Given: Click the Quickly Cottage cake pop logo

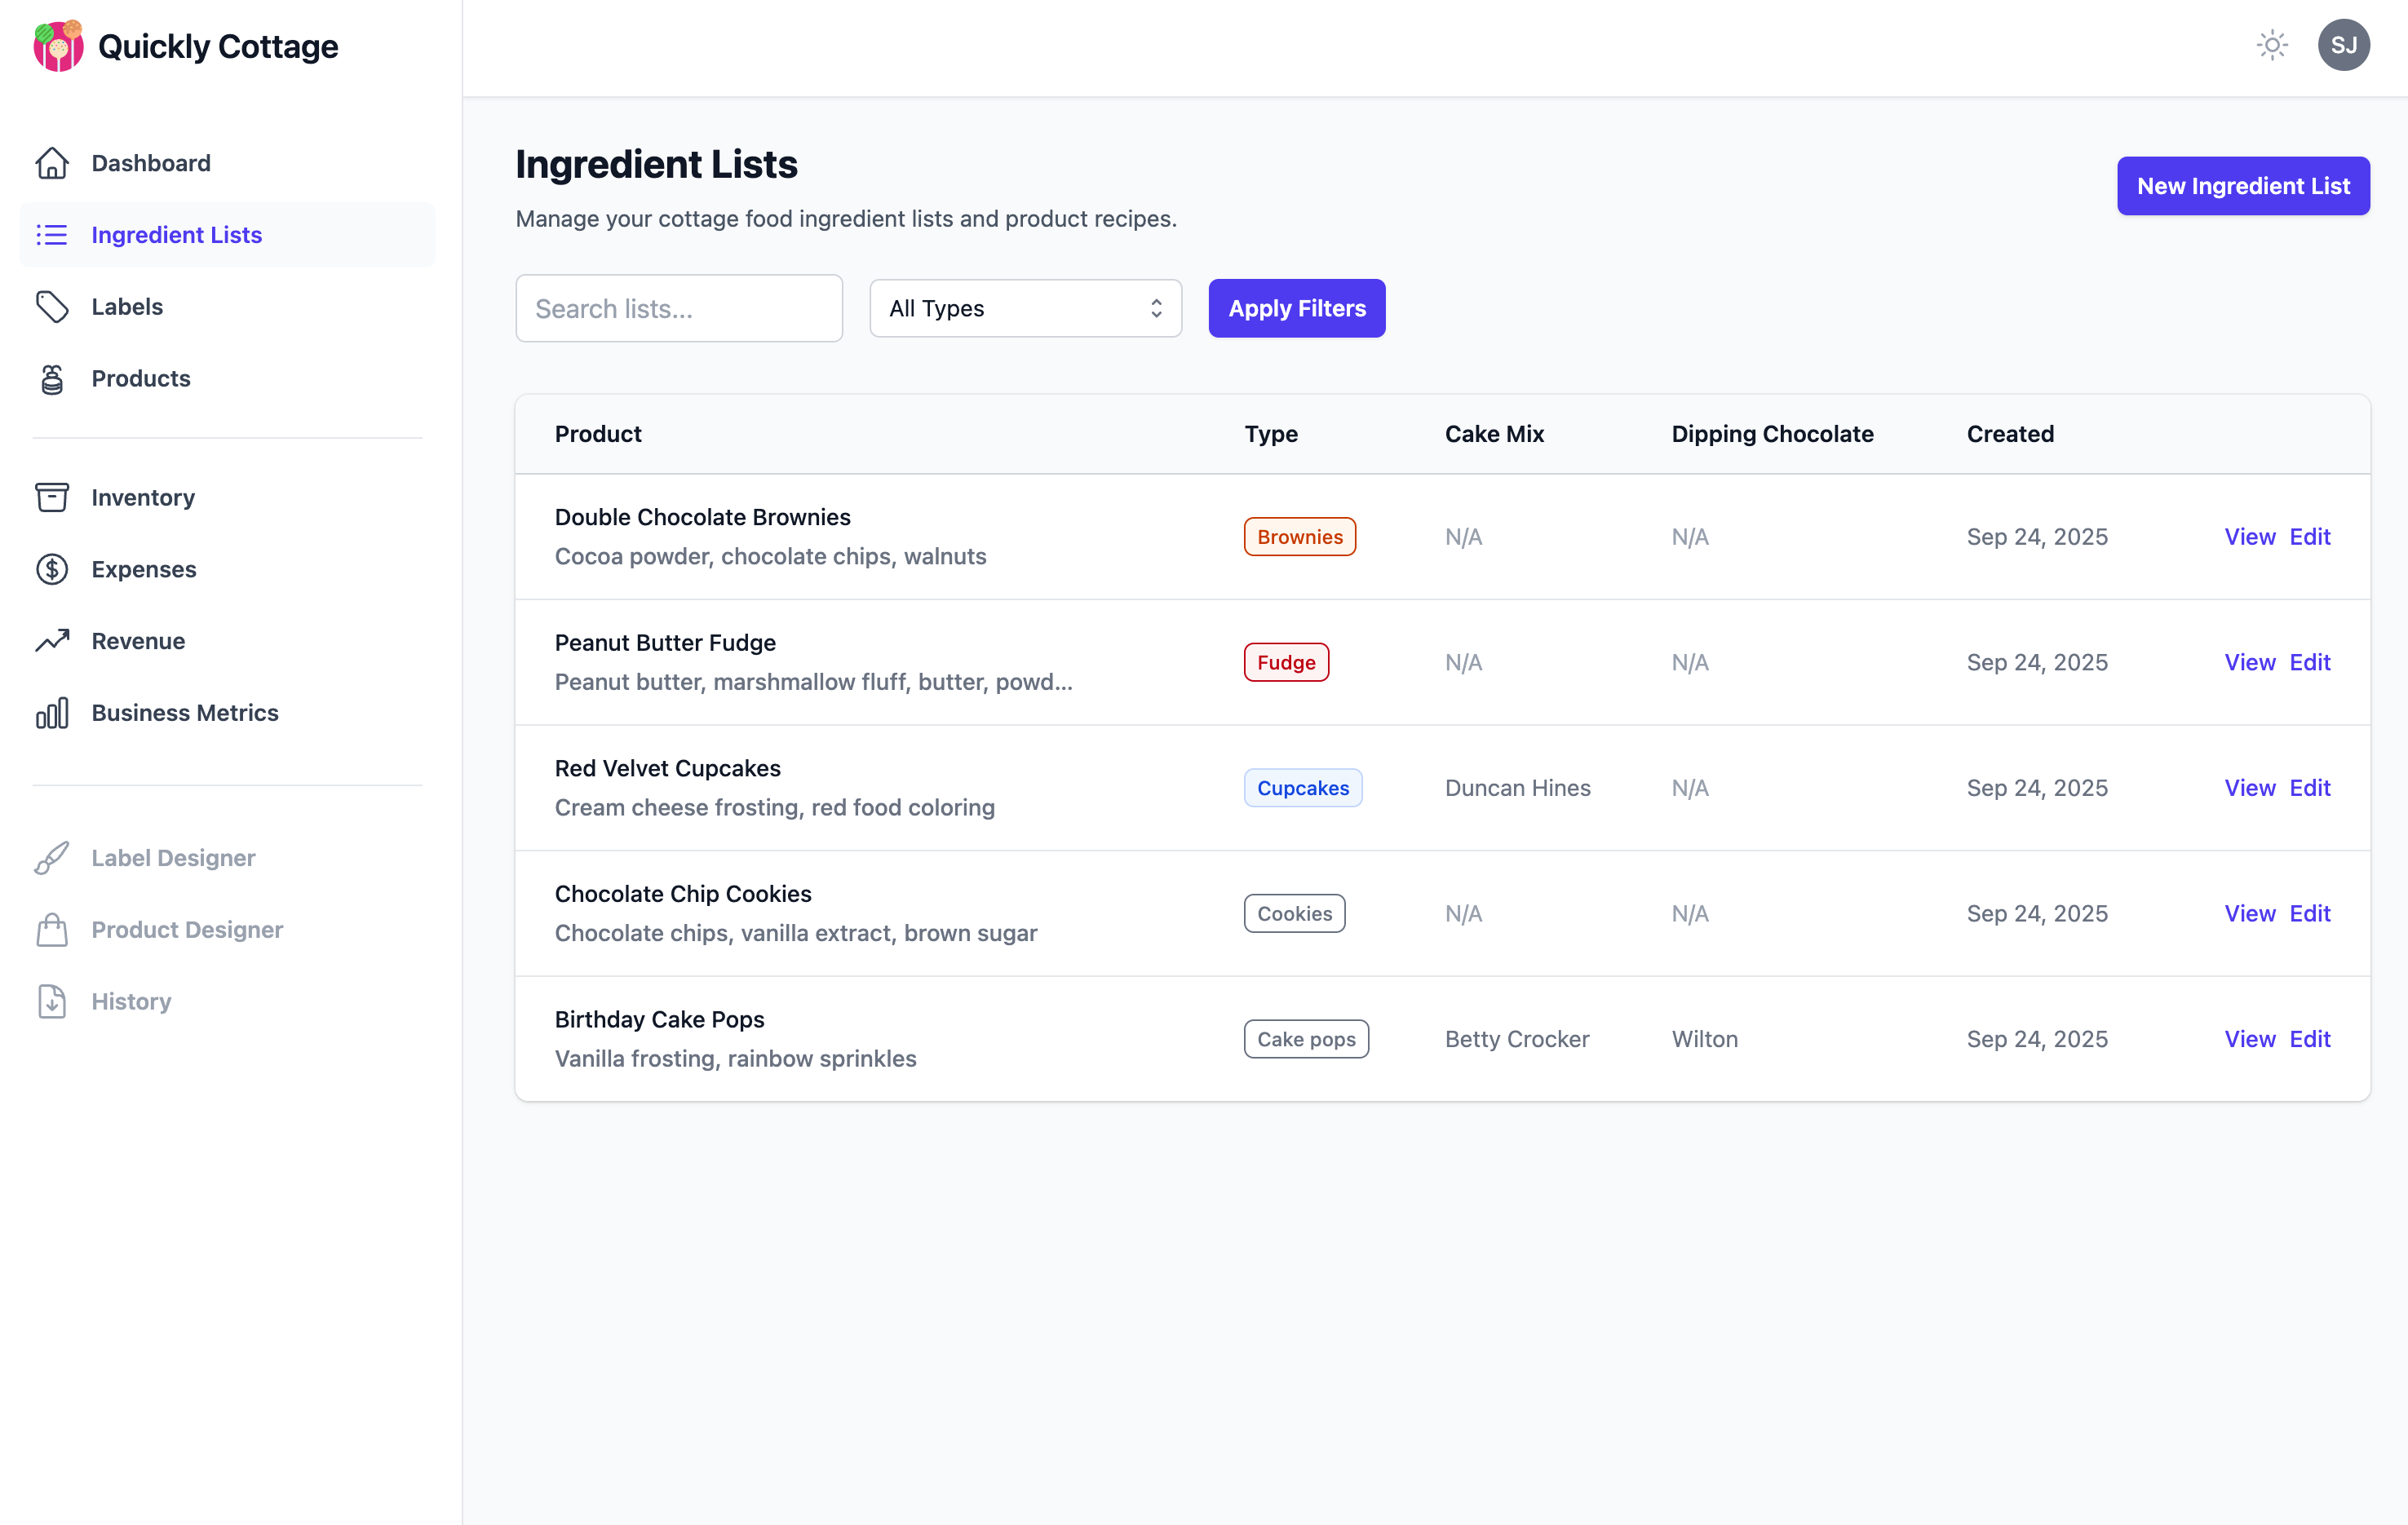Looking at the screenshot, I should coord(58,46).
